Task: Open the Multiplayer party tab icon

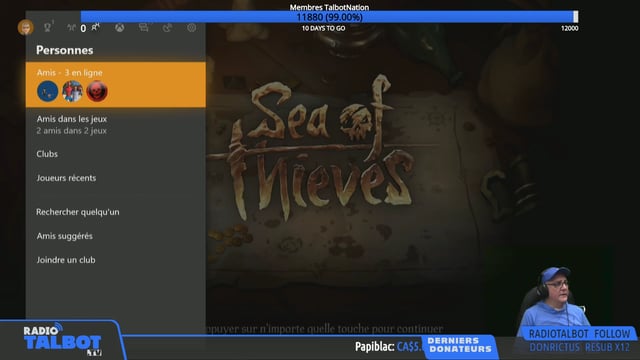Action: (71, 27)
